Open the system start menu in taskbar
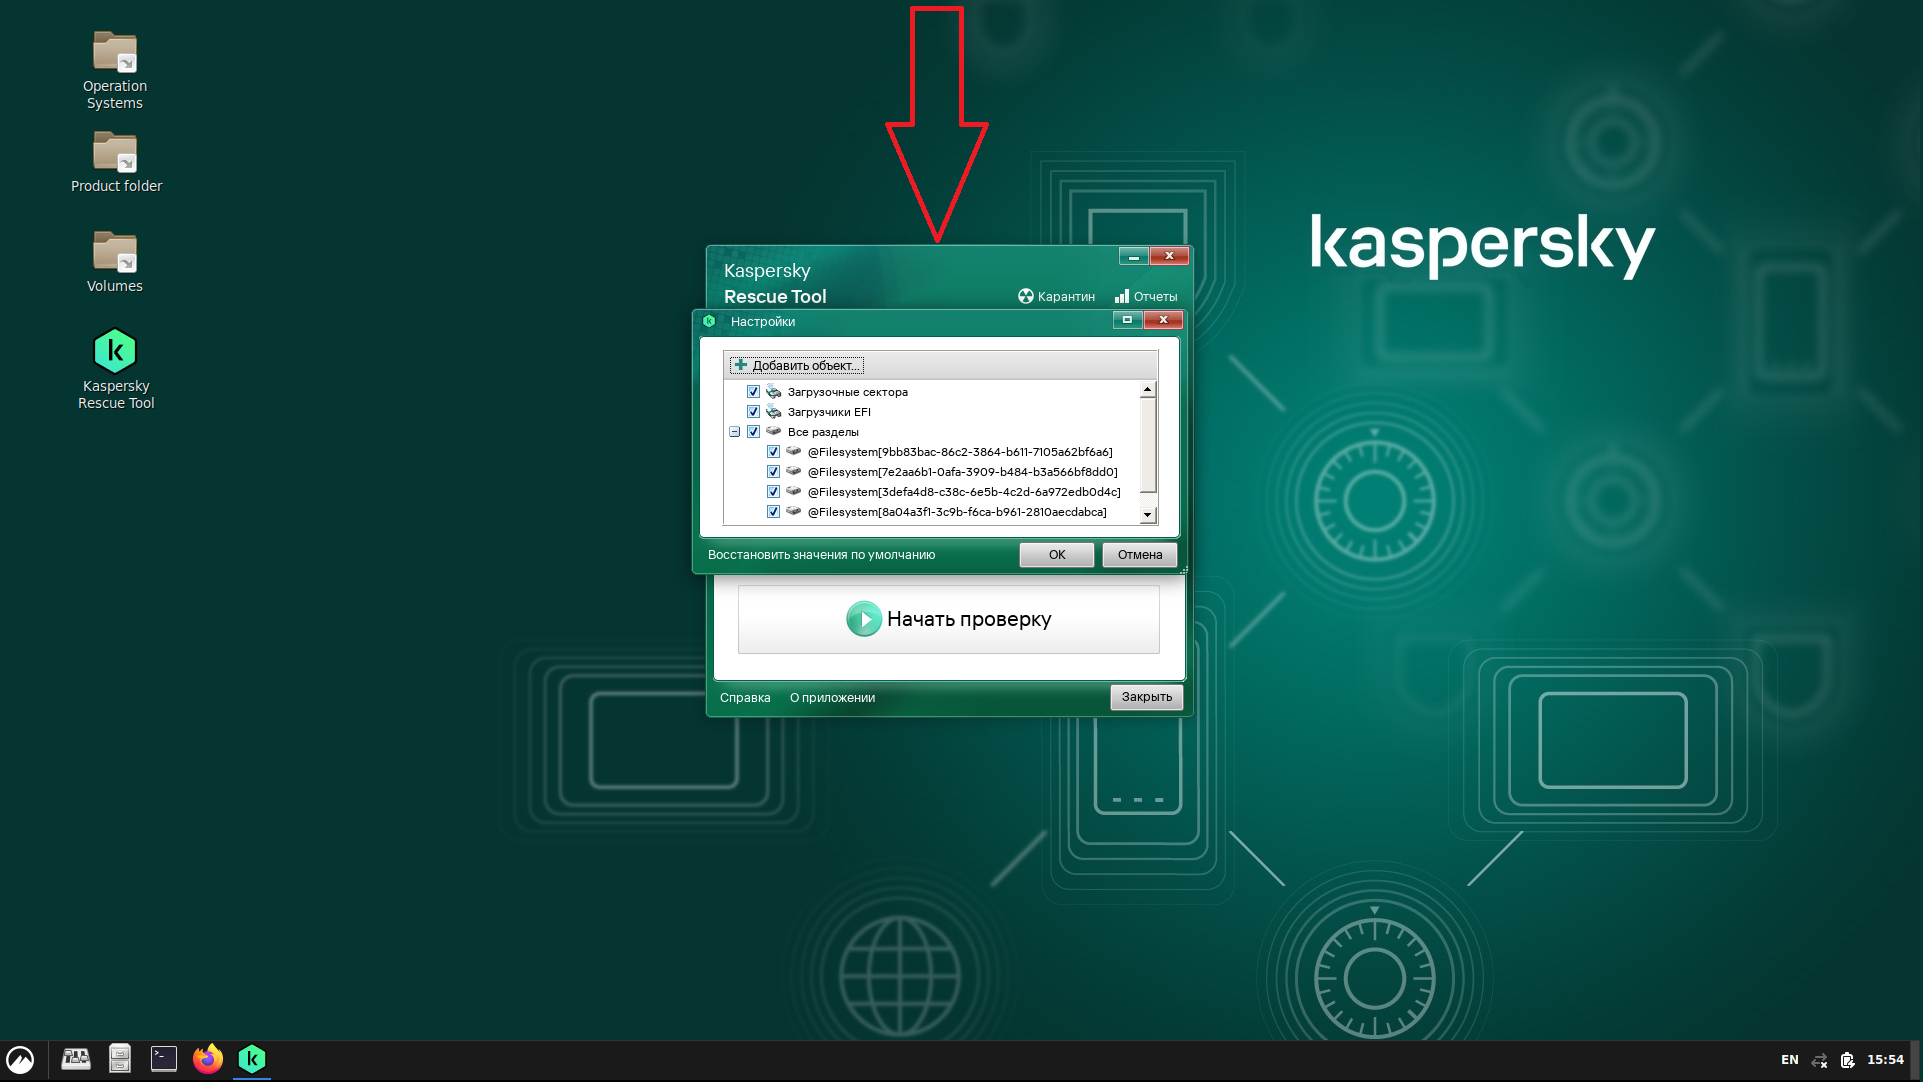 coord(20,1059)
